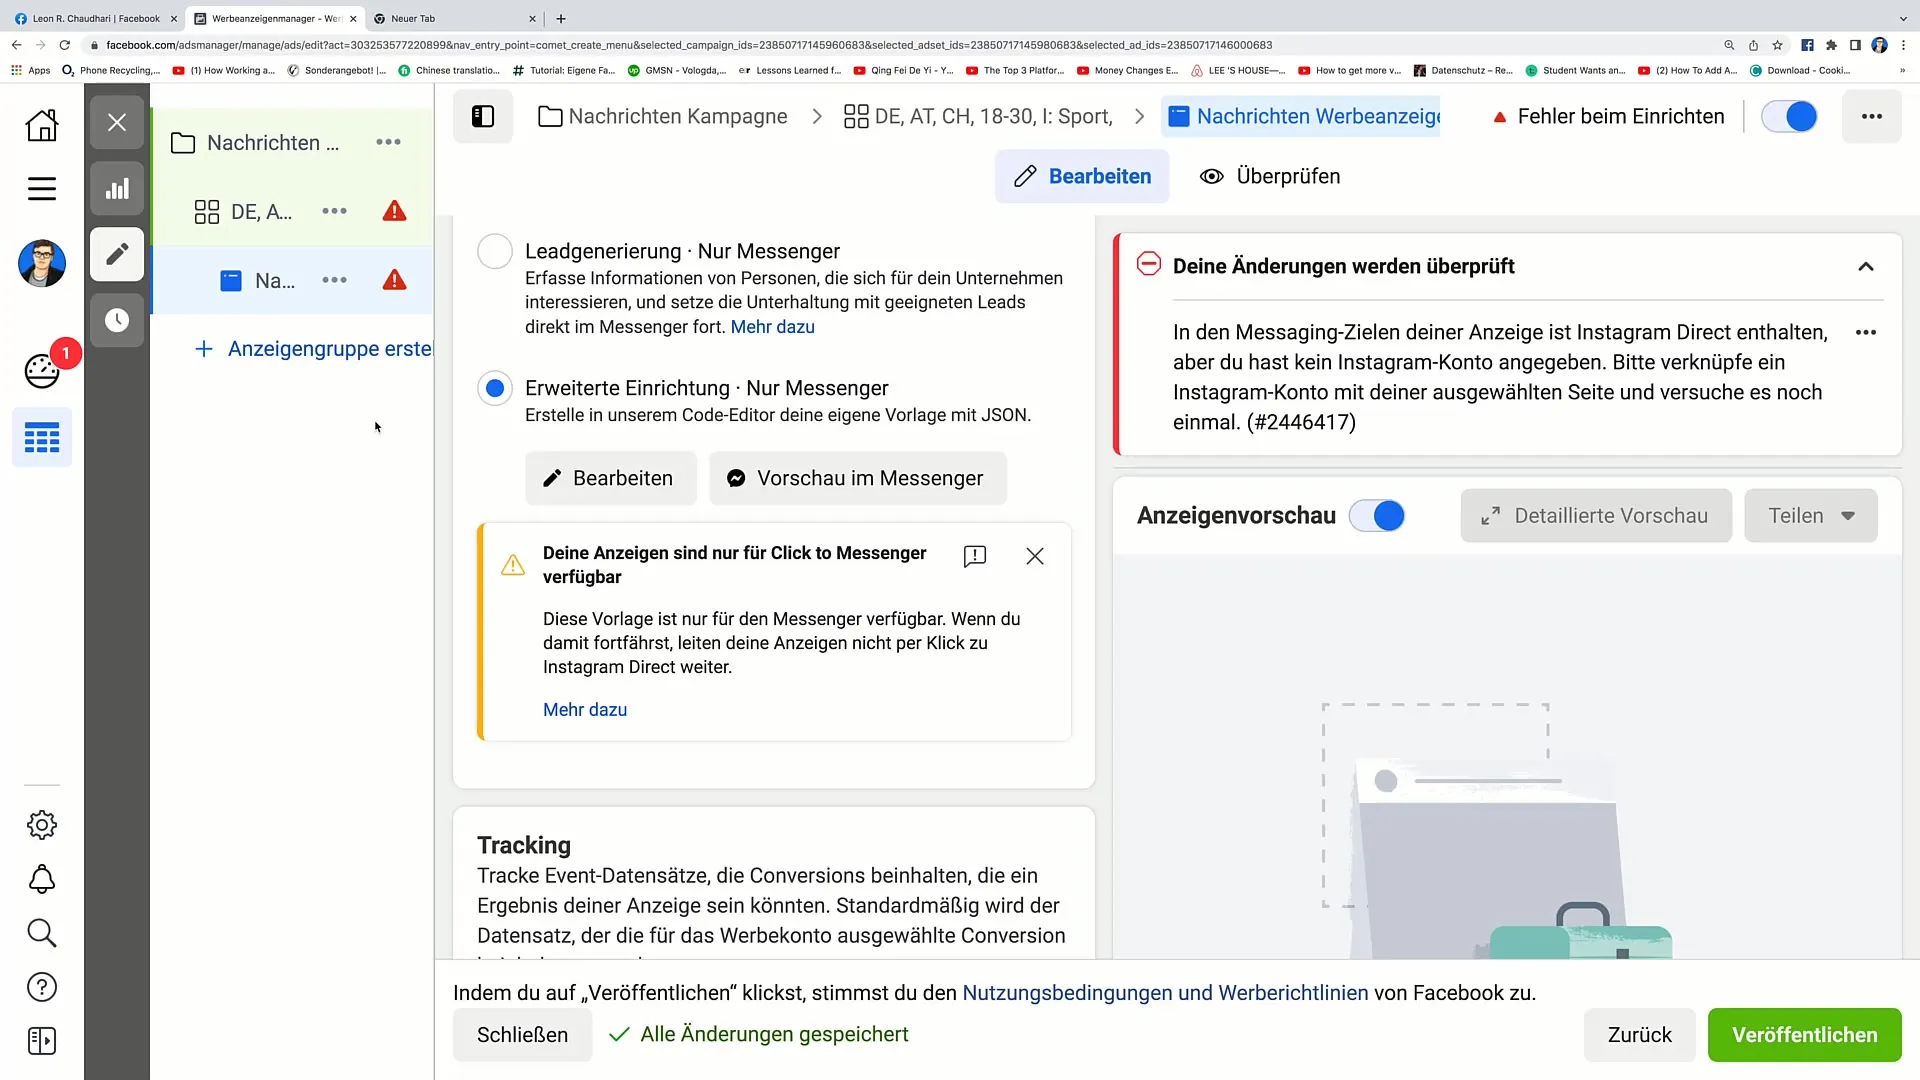Reload the browser page
Viewport: 1920px width, 1080px height.
coord(65,45)
